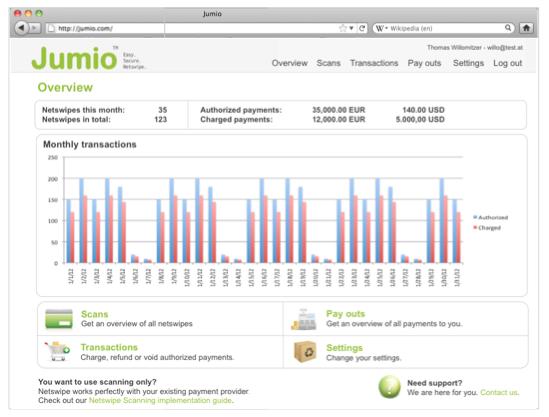The image size is (549, 417).
Task: Click the search magnifier icon
Action: 508,28
